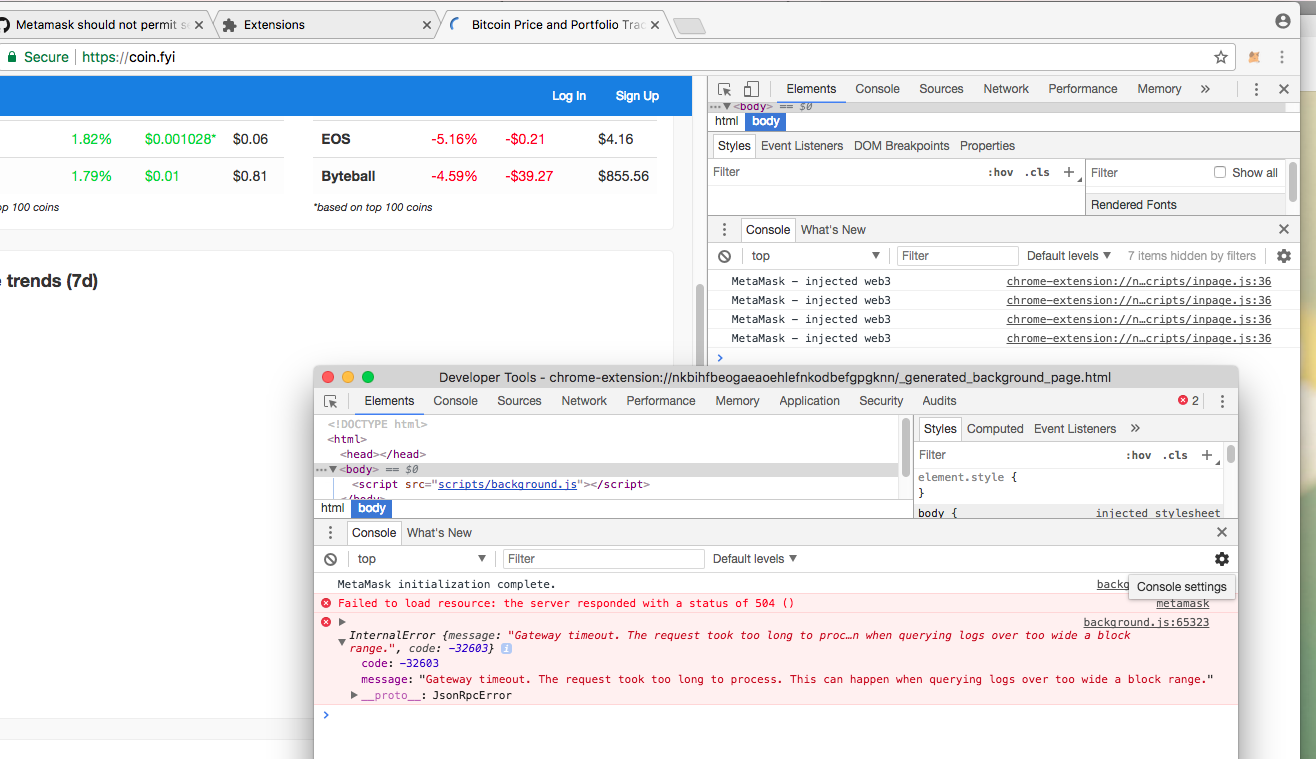Image resolution: width=1316 pixels, height=759 pixels.
Task: Click inspect element icon in docked DevTools
Action: pos(725,89)
